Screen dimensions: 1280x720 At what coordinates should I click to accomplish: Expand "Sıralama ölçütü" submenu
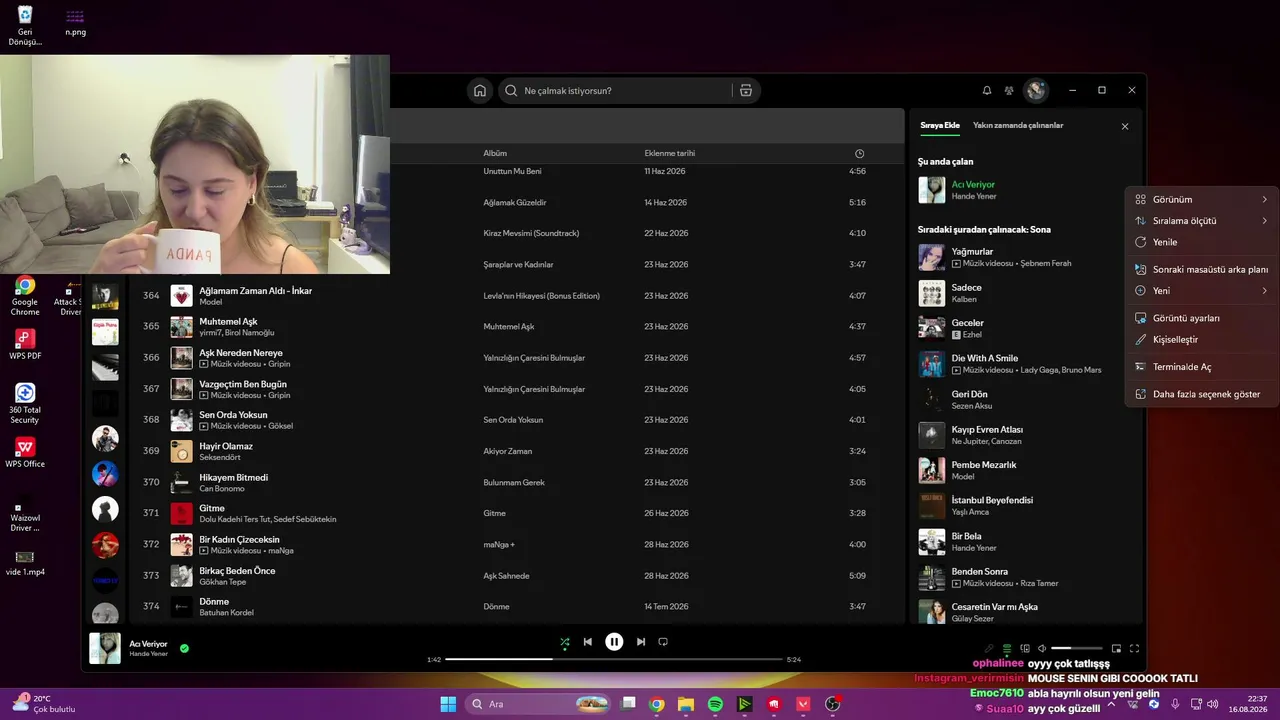pos(1201,221)
